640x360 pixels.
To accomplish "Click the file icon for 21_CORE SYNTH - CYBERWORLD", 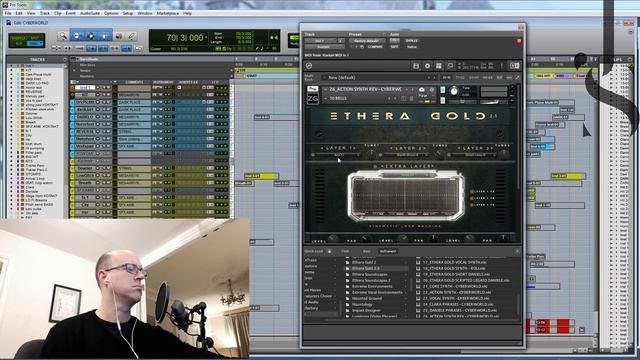I will coord(418,287).
